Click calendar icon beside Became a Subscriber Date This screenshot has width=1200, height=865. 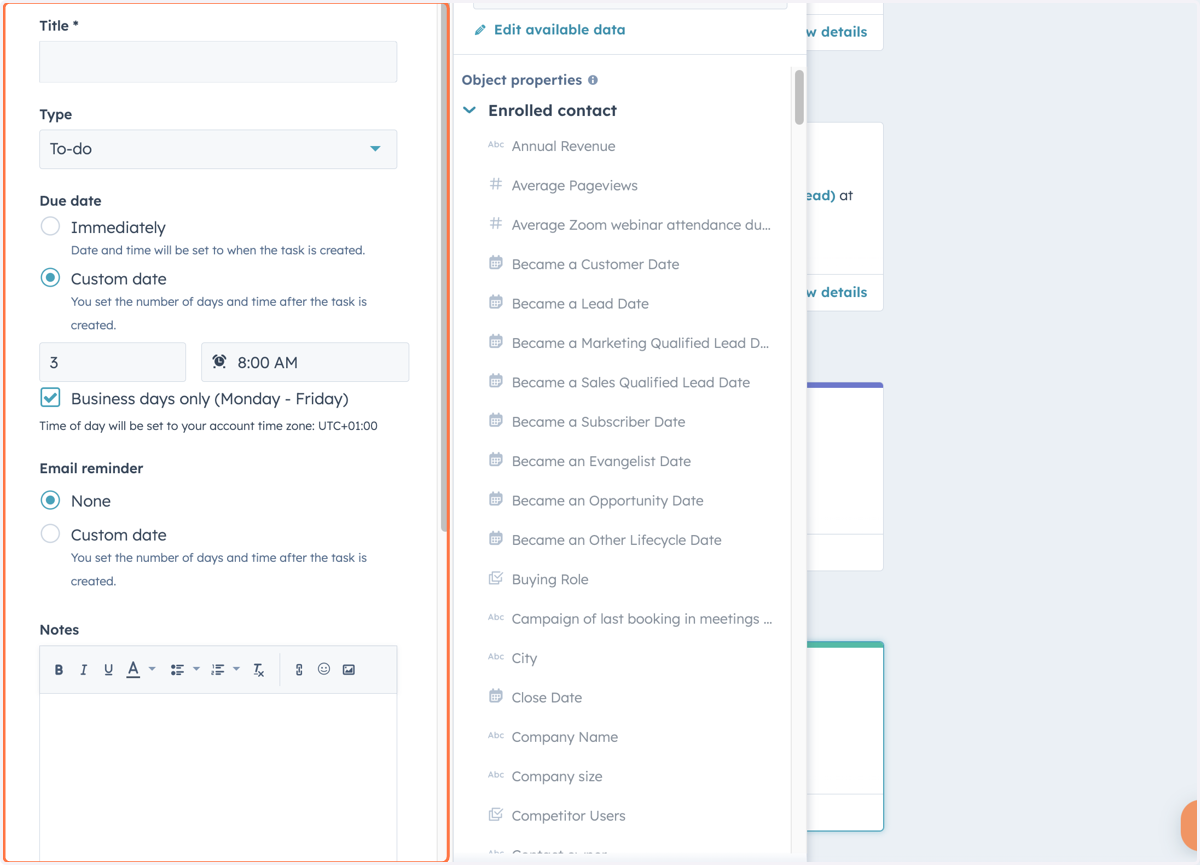pyautogui.click(x=496, y=421)
